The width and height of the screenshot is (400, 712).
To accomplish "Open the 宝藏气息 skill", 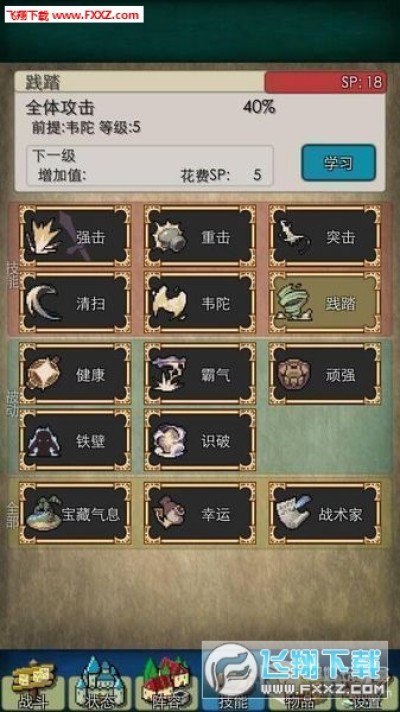I will coord(75,514).
